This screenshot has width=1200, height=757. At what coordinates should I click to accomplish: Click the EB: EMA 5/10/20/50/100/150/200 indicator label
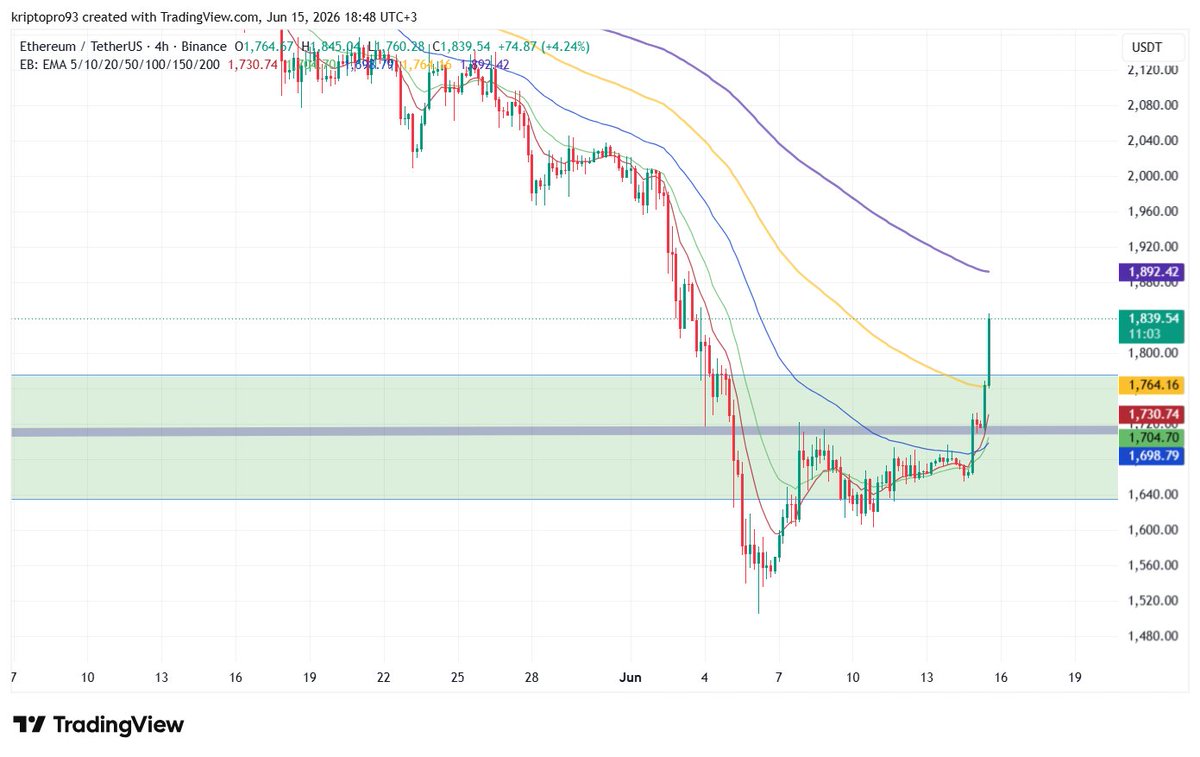(x=122, y=64)
